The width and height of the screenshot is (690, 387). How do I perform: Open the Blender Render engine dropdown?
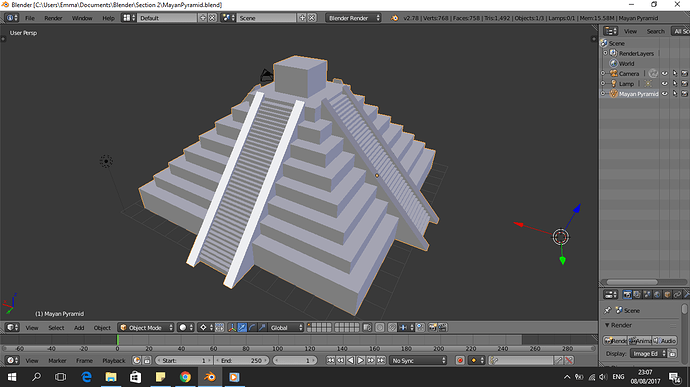coord(353,18)
